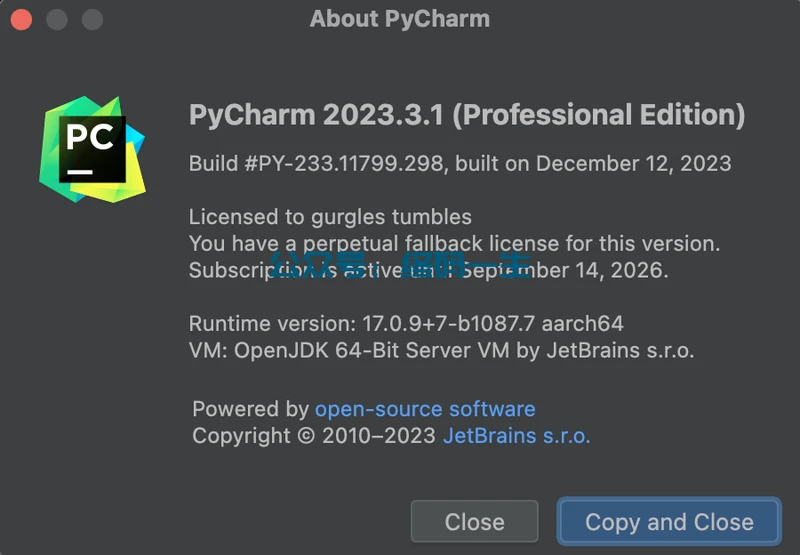Follow the JetBrains s.r.o. copyright link

coord(516,436)
